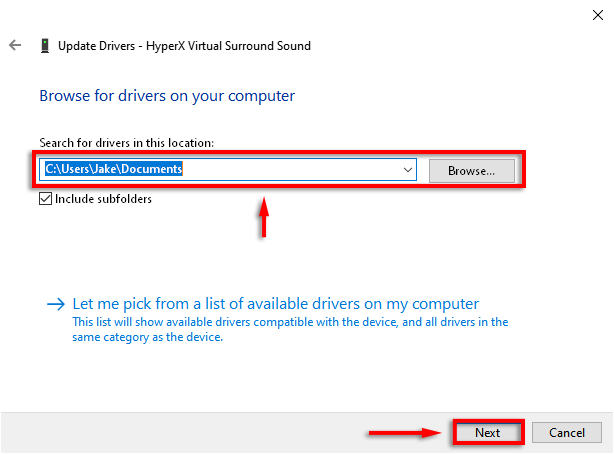Click the This list will show available drivers description
Screen dimensions: 614x454
click(290, 329)
